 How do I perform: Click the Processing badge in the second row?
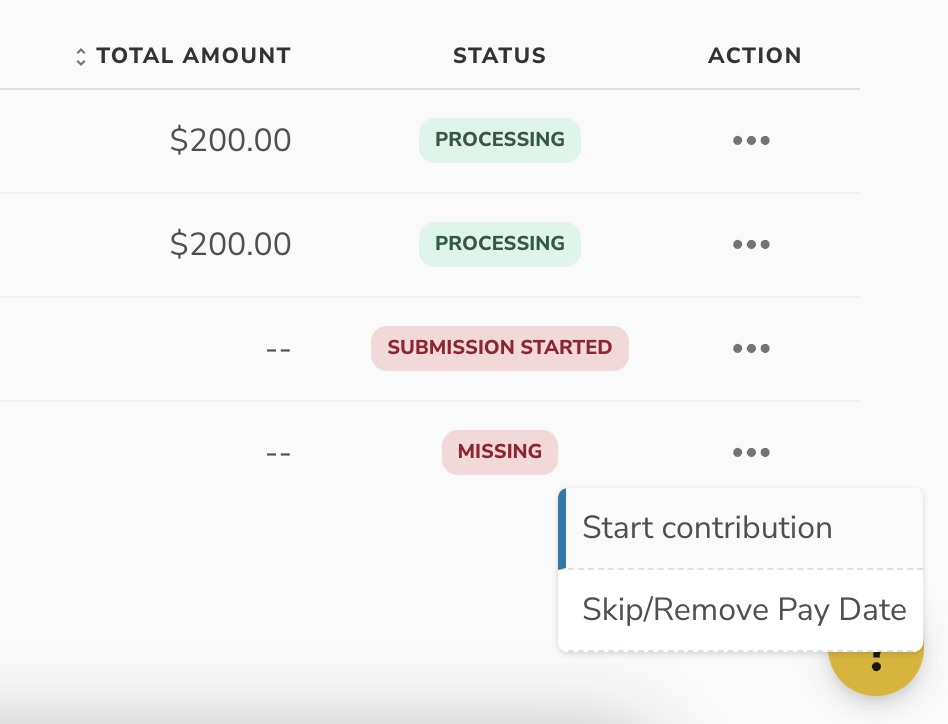click(499, 244)
